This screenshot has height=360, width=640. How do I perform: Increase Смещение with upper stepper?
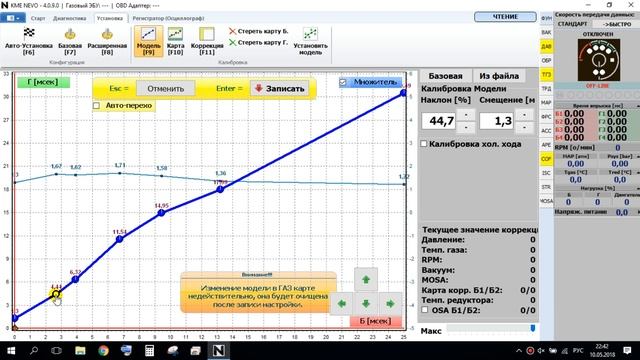pos(524,115)
